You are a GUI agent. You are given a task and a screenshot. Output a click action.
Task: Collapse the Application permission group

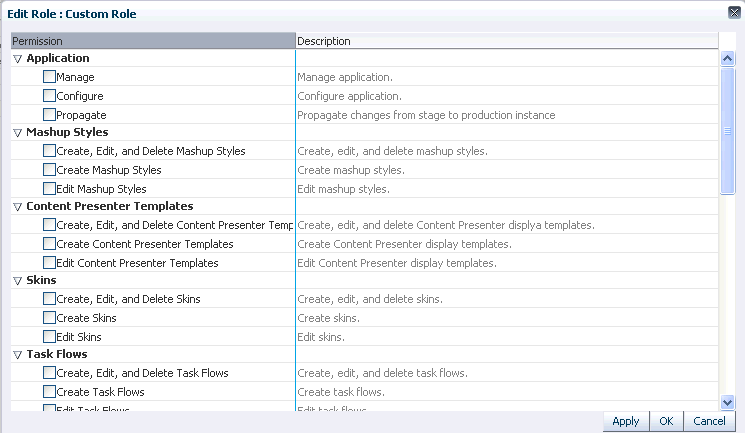point(17,59)
